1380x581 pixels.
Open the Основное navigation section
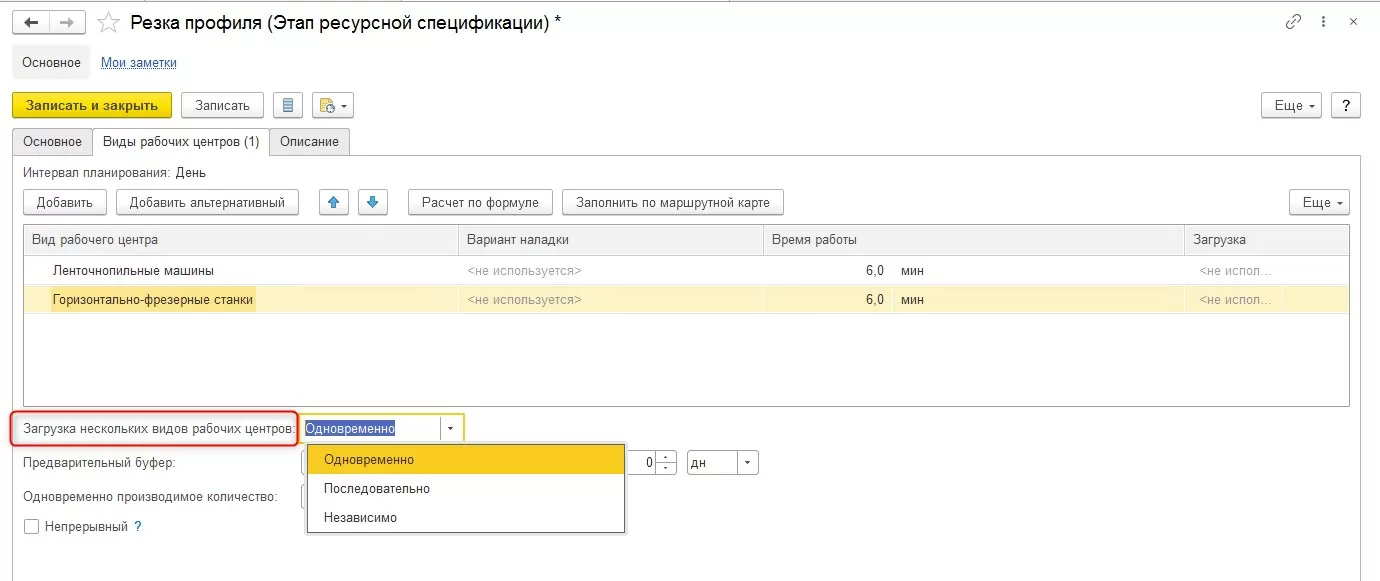point(51,62)
